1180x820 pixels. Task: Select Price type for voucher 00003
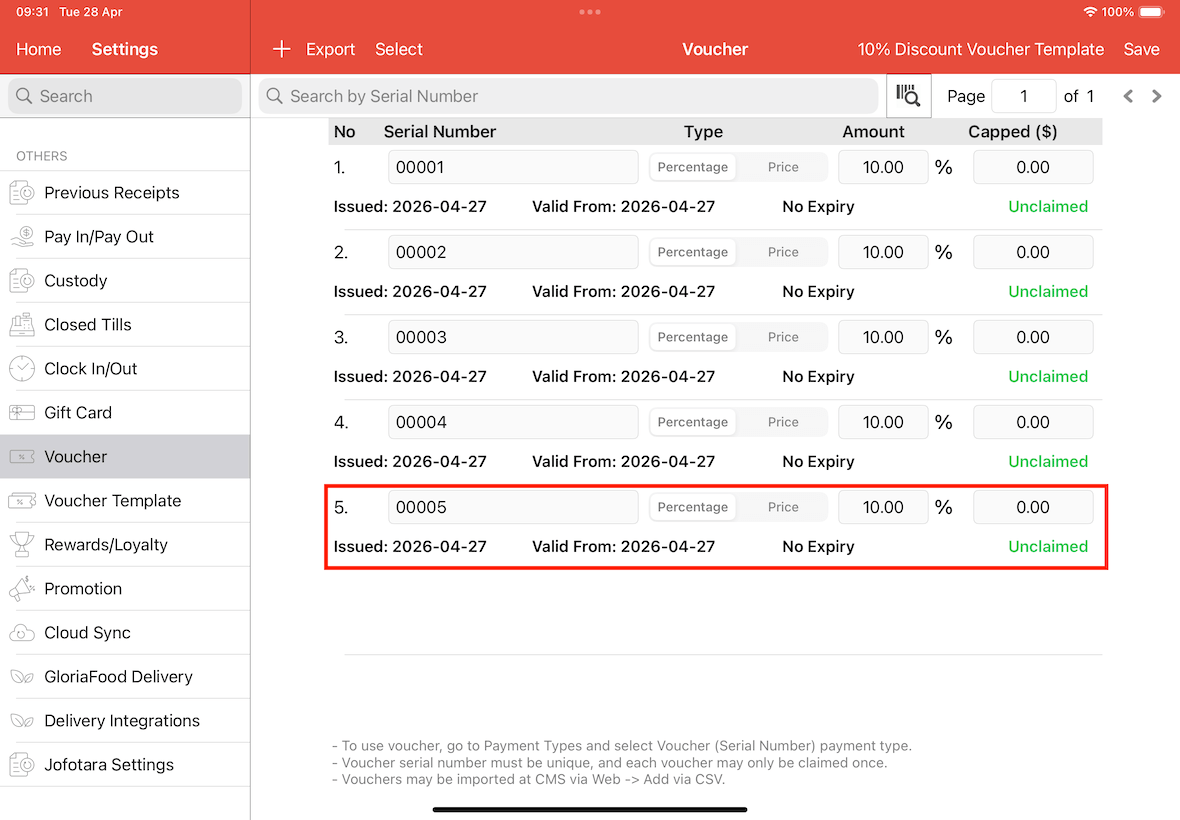[783, 337]
